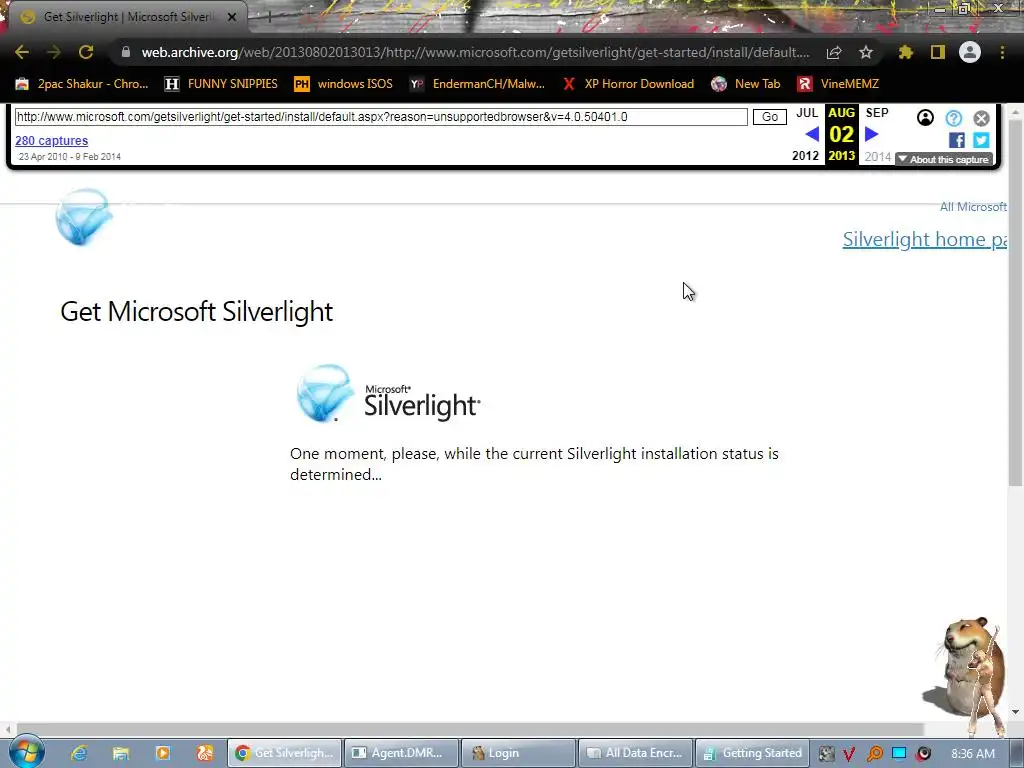Open the Chrome side panel icon
This screenshot has height=768, width=1024.
[x=938, y=52]
